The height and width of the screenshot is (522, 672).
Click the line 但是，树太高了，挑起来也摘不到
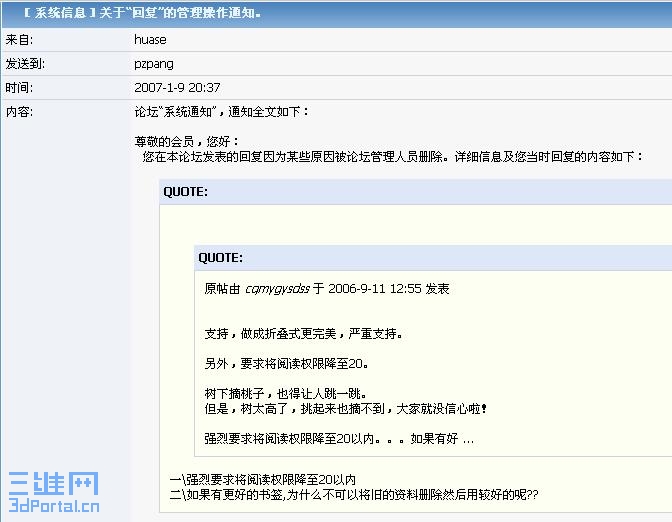345,408
